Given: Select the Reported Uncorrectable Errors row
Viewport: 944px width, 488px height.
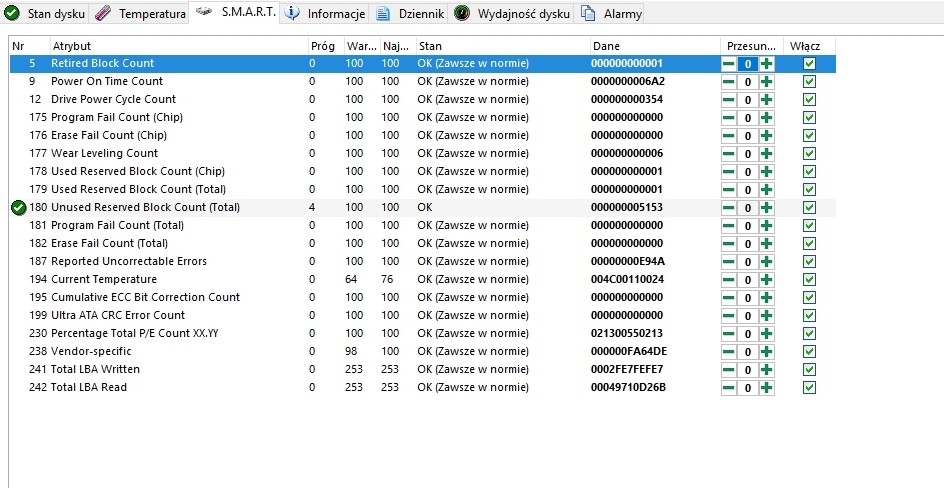Looking at the screenshot, I should click(423, 261).
